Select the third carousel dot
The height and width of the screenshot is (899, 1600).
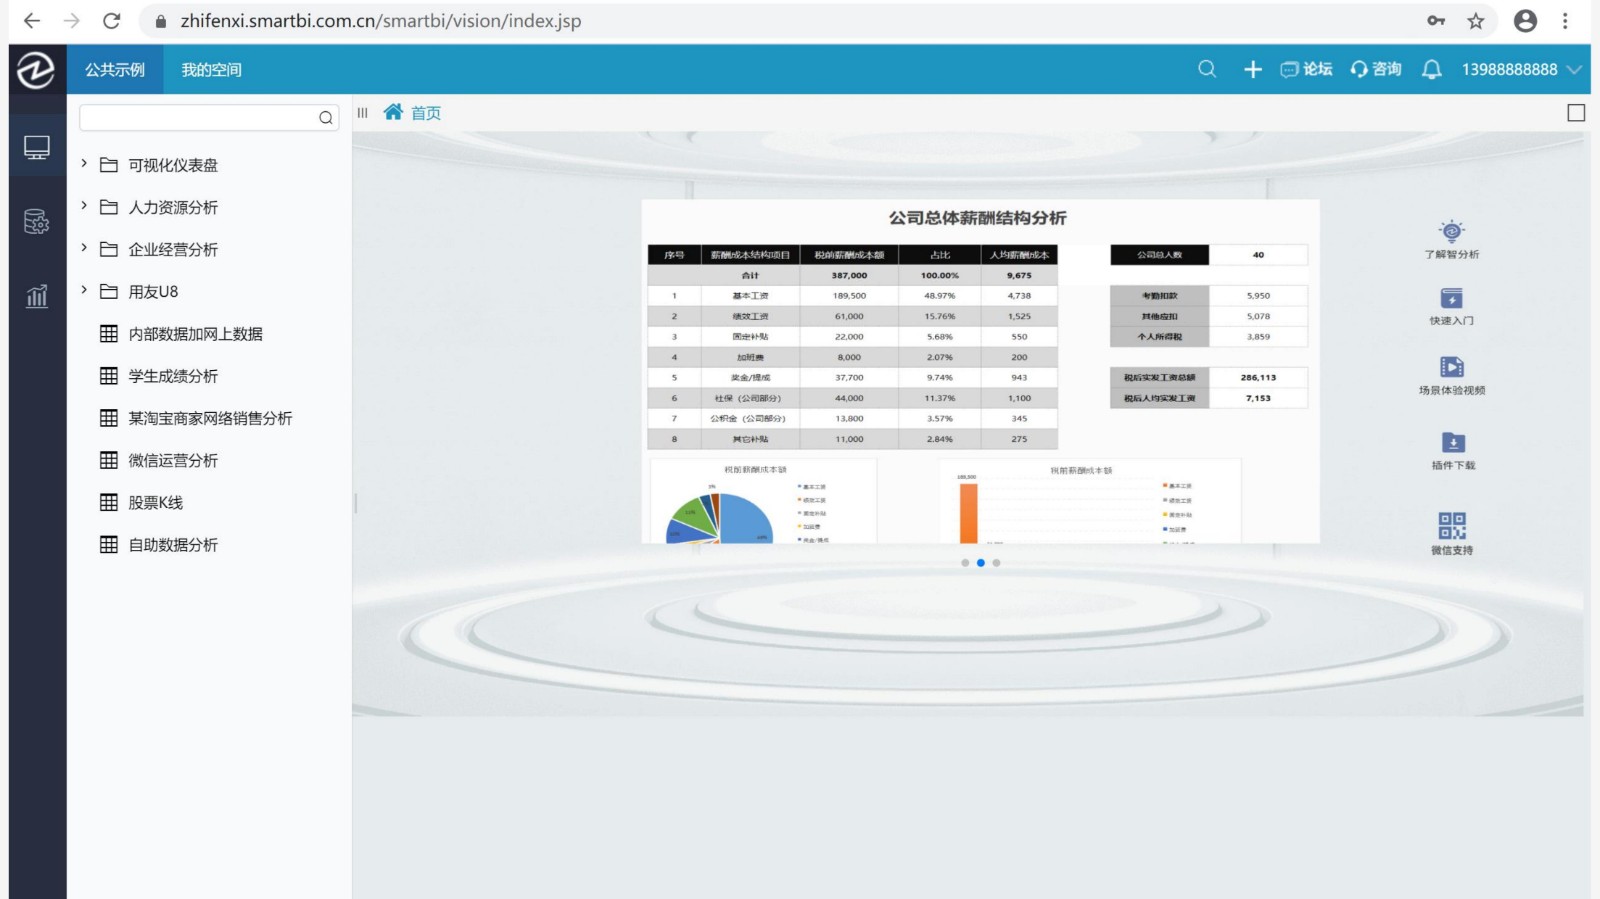point(996,563)
